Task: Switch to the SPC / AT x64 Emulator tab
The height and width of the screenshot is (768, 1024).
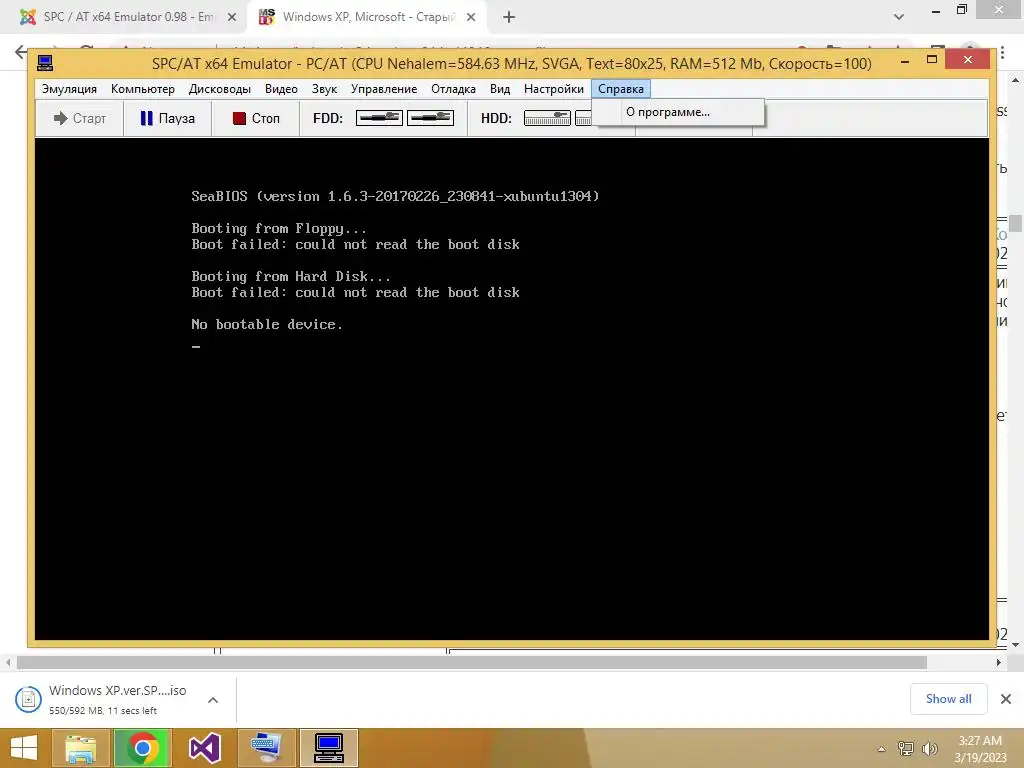Action: [124, 18]
